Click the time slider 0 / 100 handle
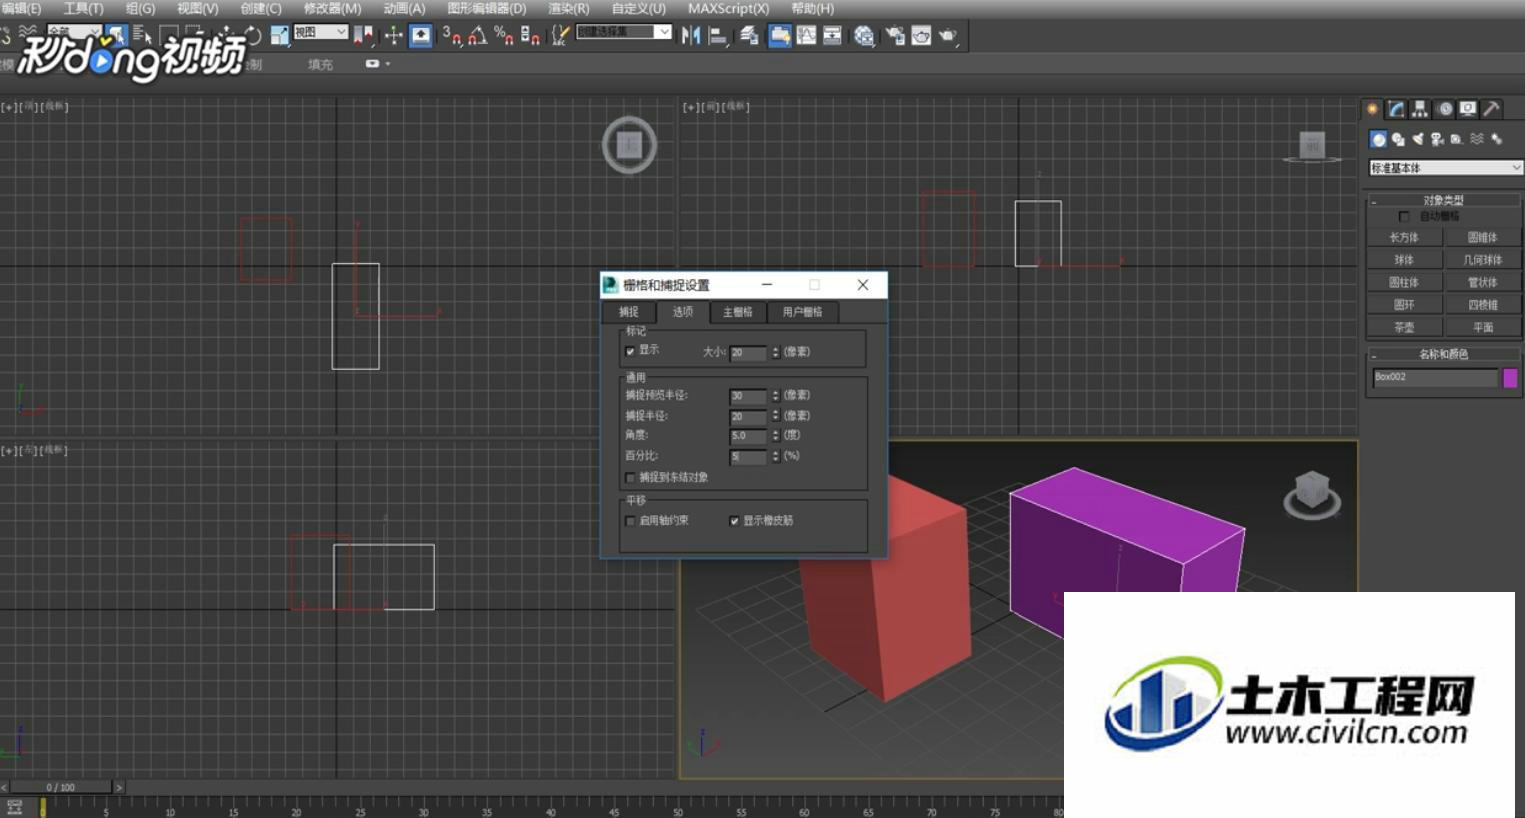Image resolution: width=1525 pixels, height=818 pixels. (60, 787)
